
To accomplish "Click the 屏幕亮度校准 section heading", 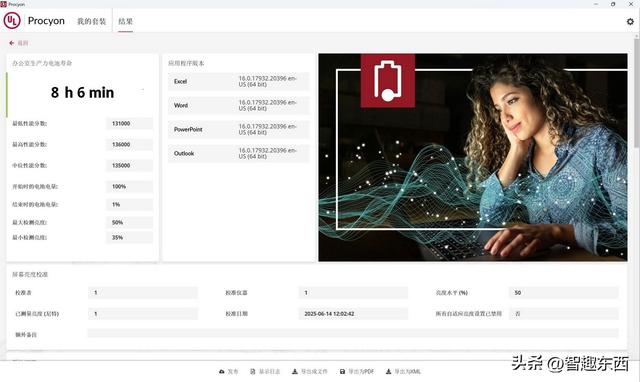I will 30,275.
